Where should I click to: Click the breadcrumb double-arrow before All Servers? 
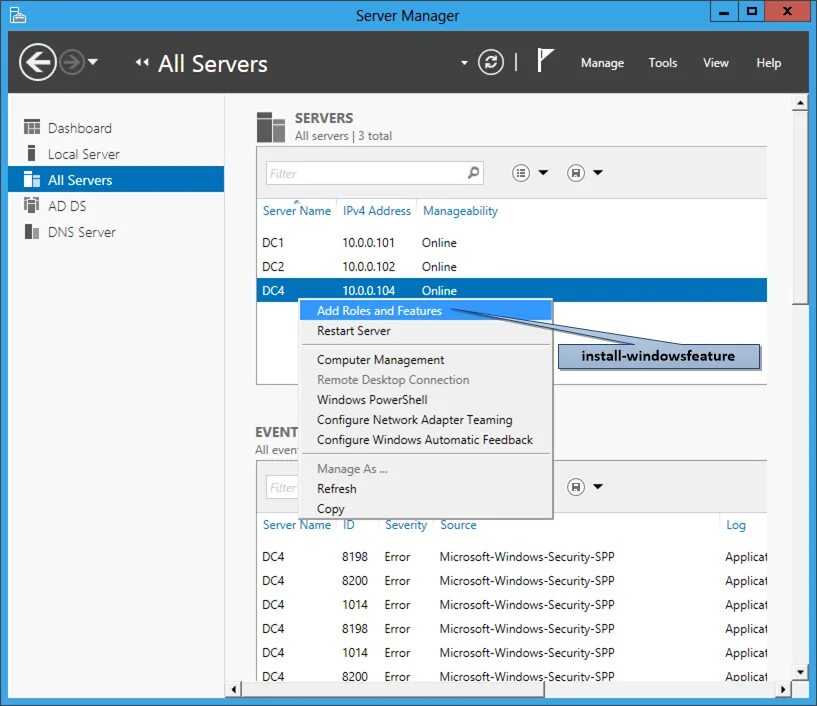[x=142, y=63]
